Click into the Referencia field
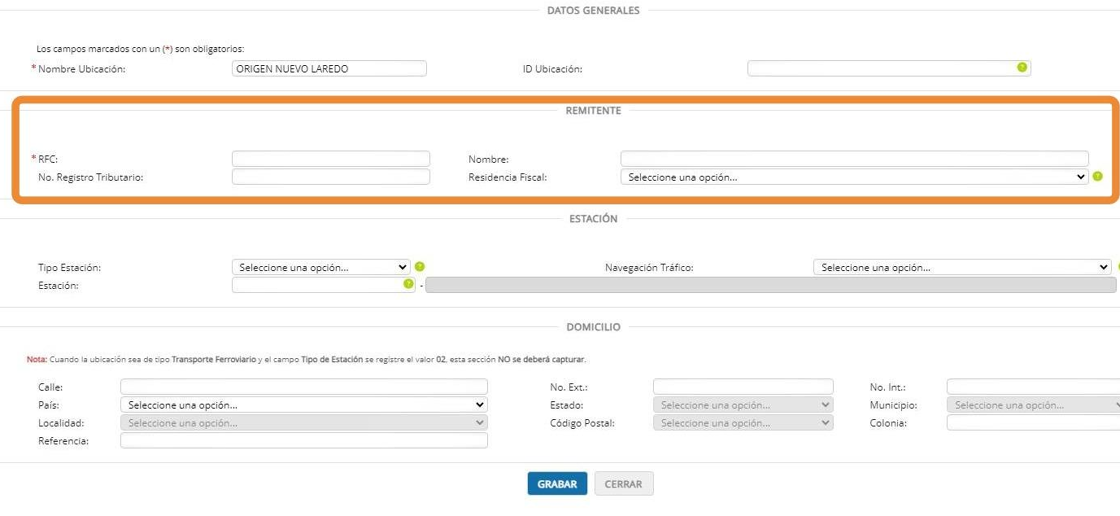This screenshot has width=1120, height=516. tap(303, 441)
